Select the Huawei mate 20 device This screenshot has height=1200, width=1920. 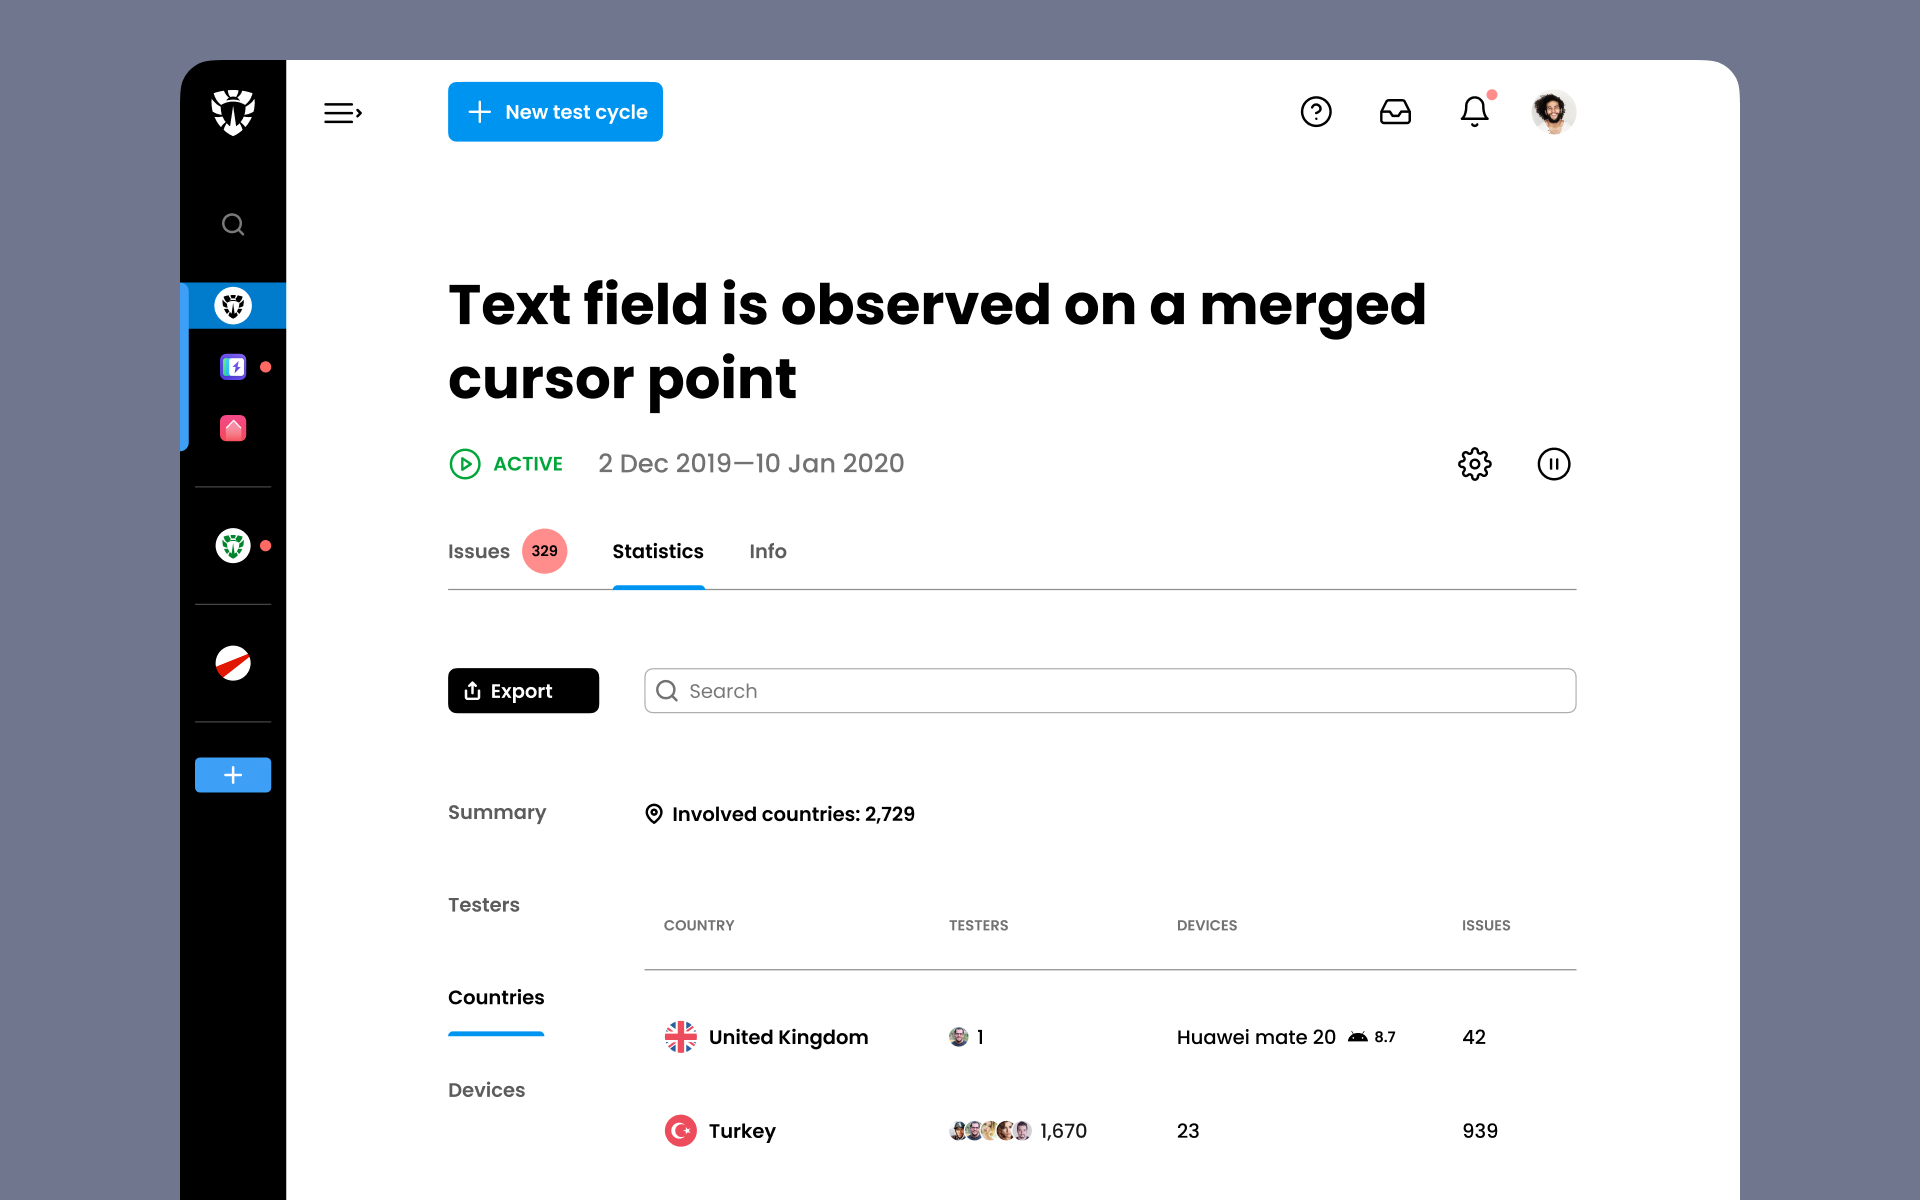[1256, 1037]
